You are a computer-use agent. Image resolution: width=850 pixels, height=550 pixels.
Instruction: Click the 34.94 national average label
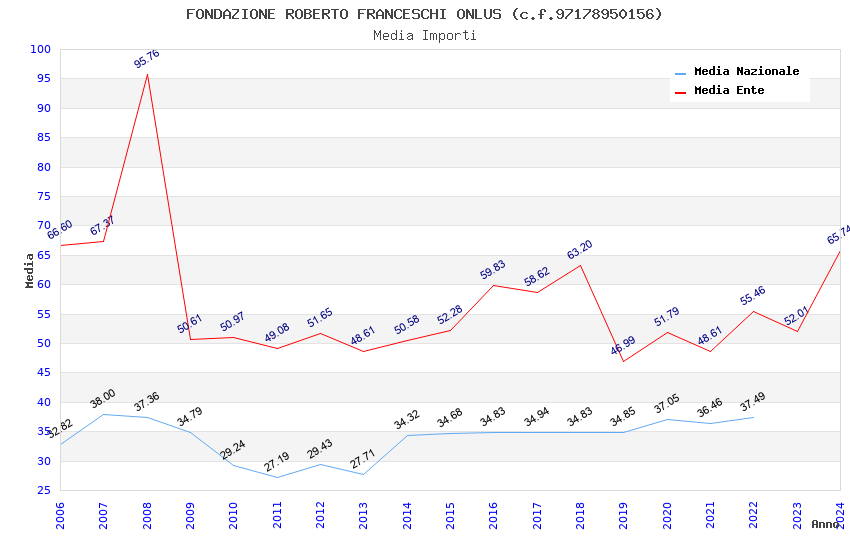pyautogui.click(x=537, y=417)
